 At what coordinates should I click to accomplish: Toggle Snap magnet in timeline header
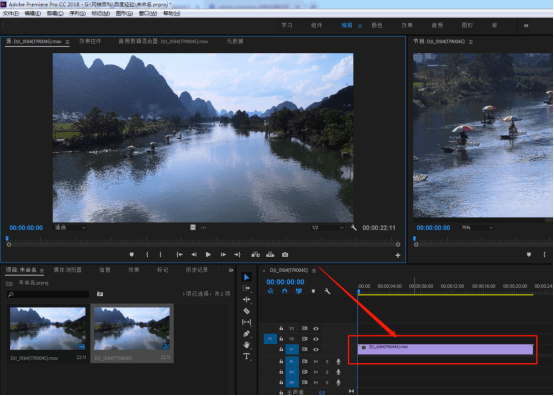(285, 291)
